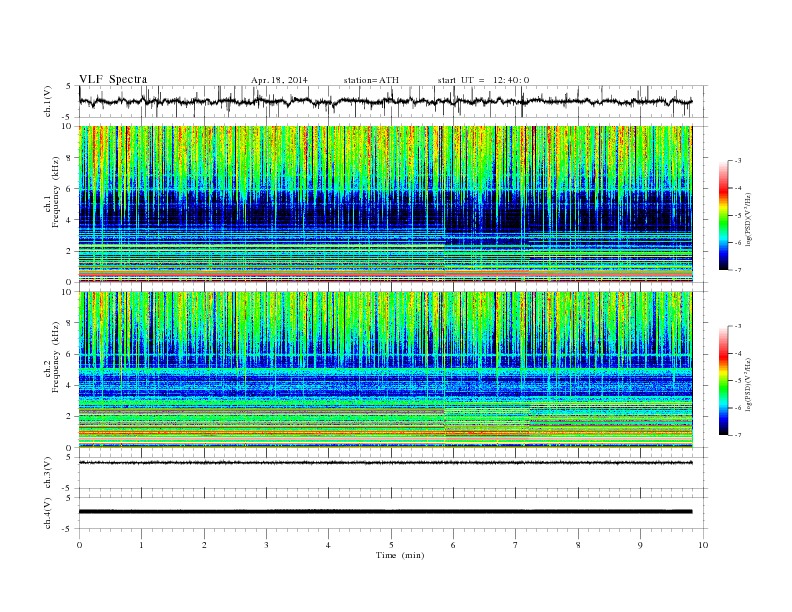
Task: Click the "Time (min)" x-axis label
Action: tap(400, 555)
